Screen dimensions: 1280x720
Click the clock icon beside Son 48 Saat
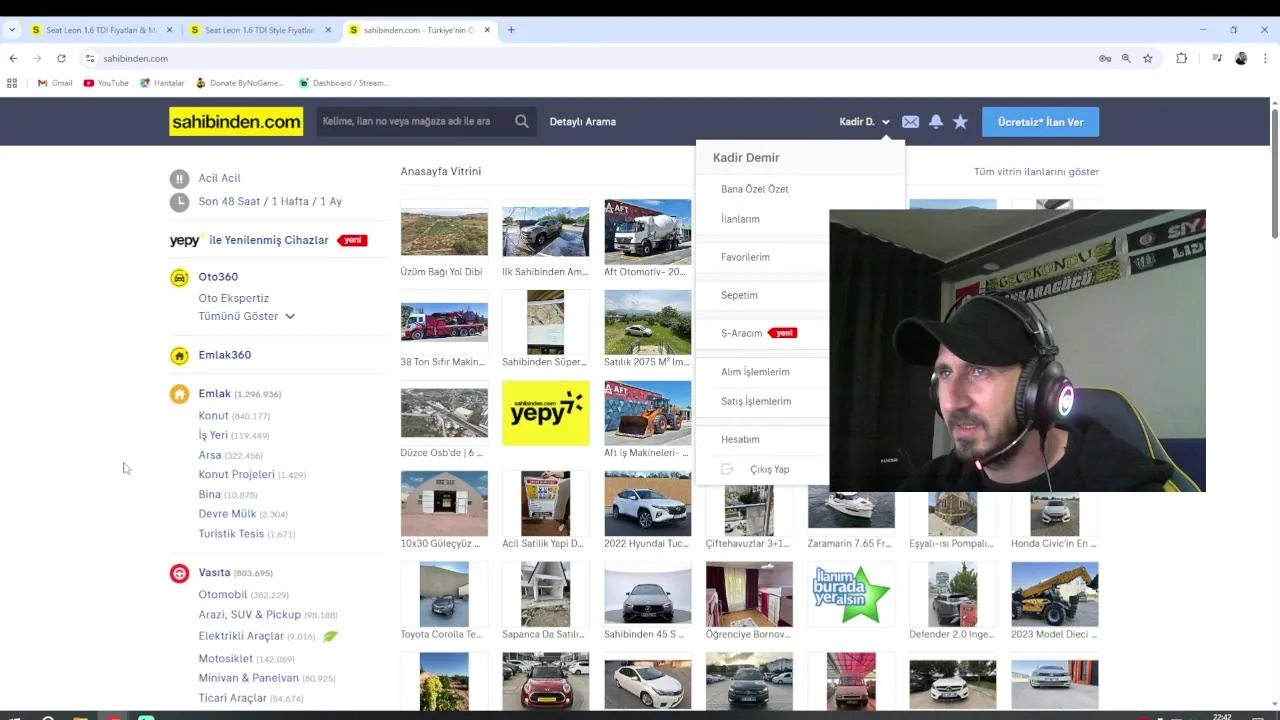tap(179, 202)
